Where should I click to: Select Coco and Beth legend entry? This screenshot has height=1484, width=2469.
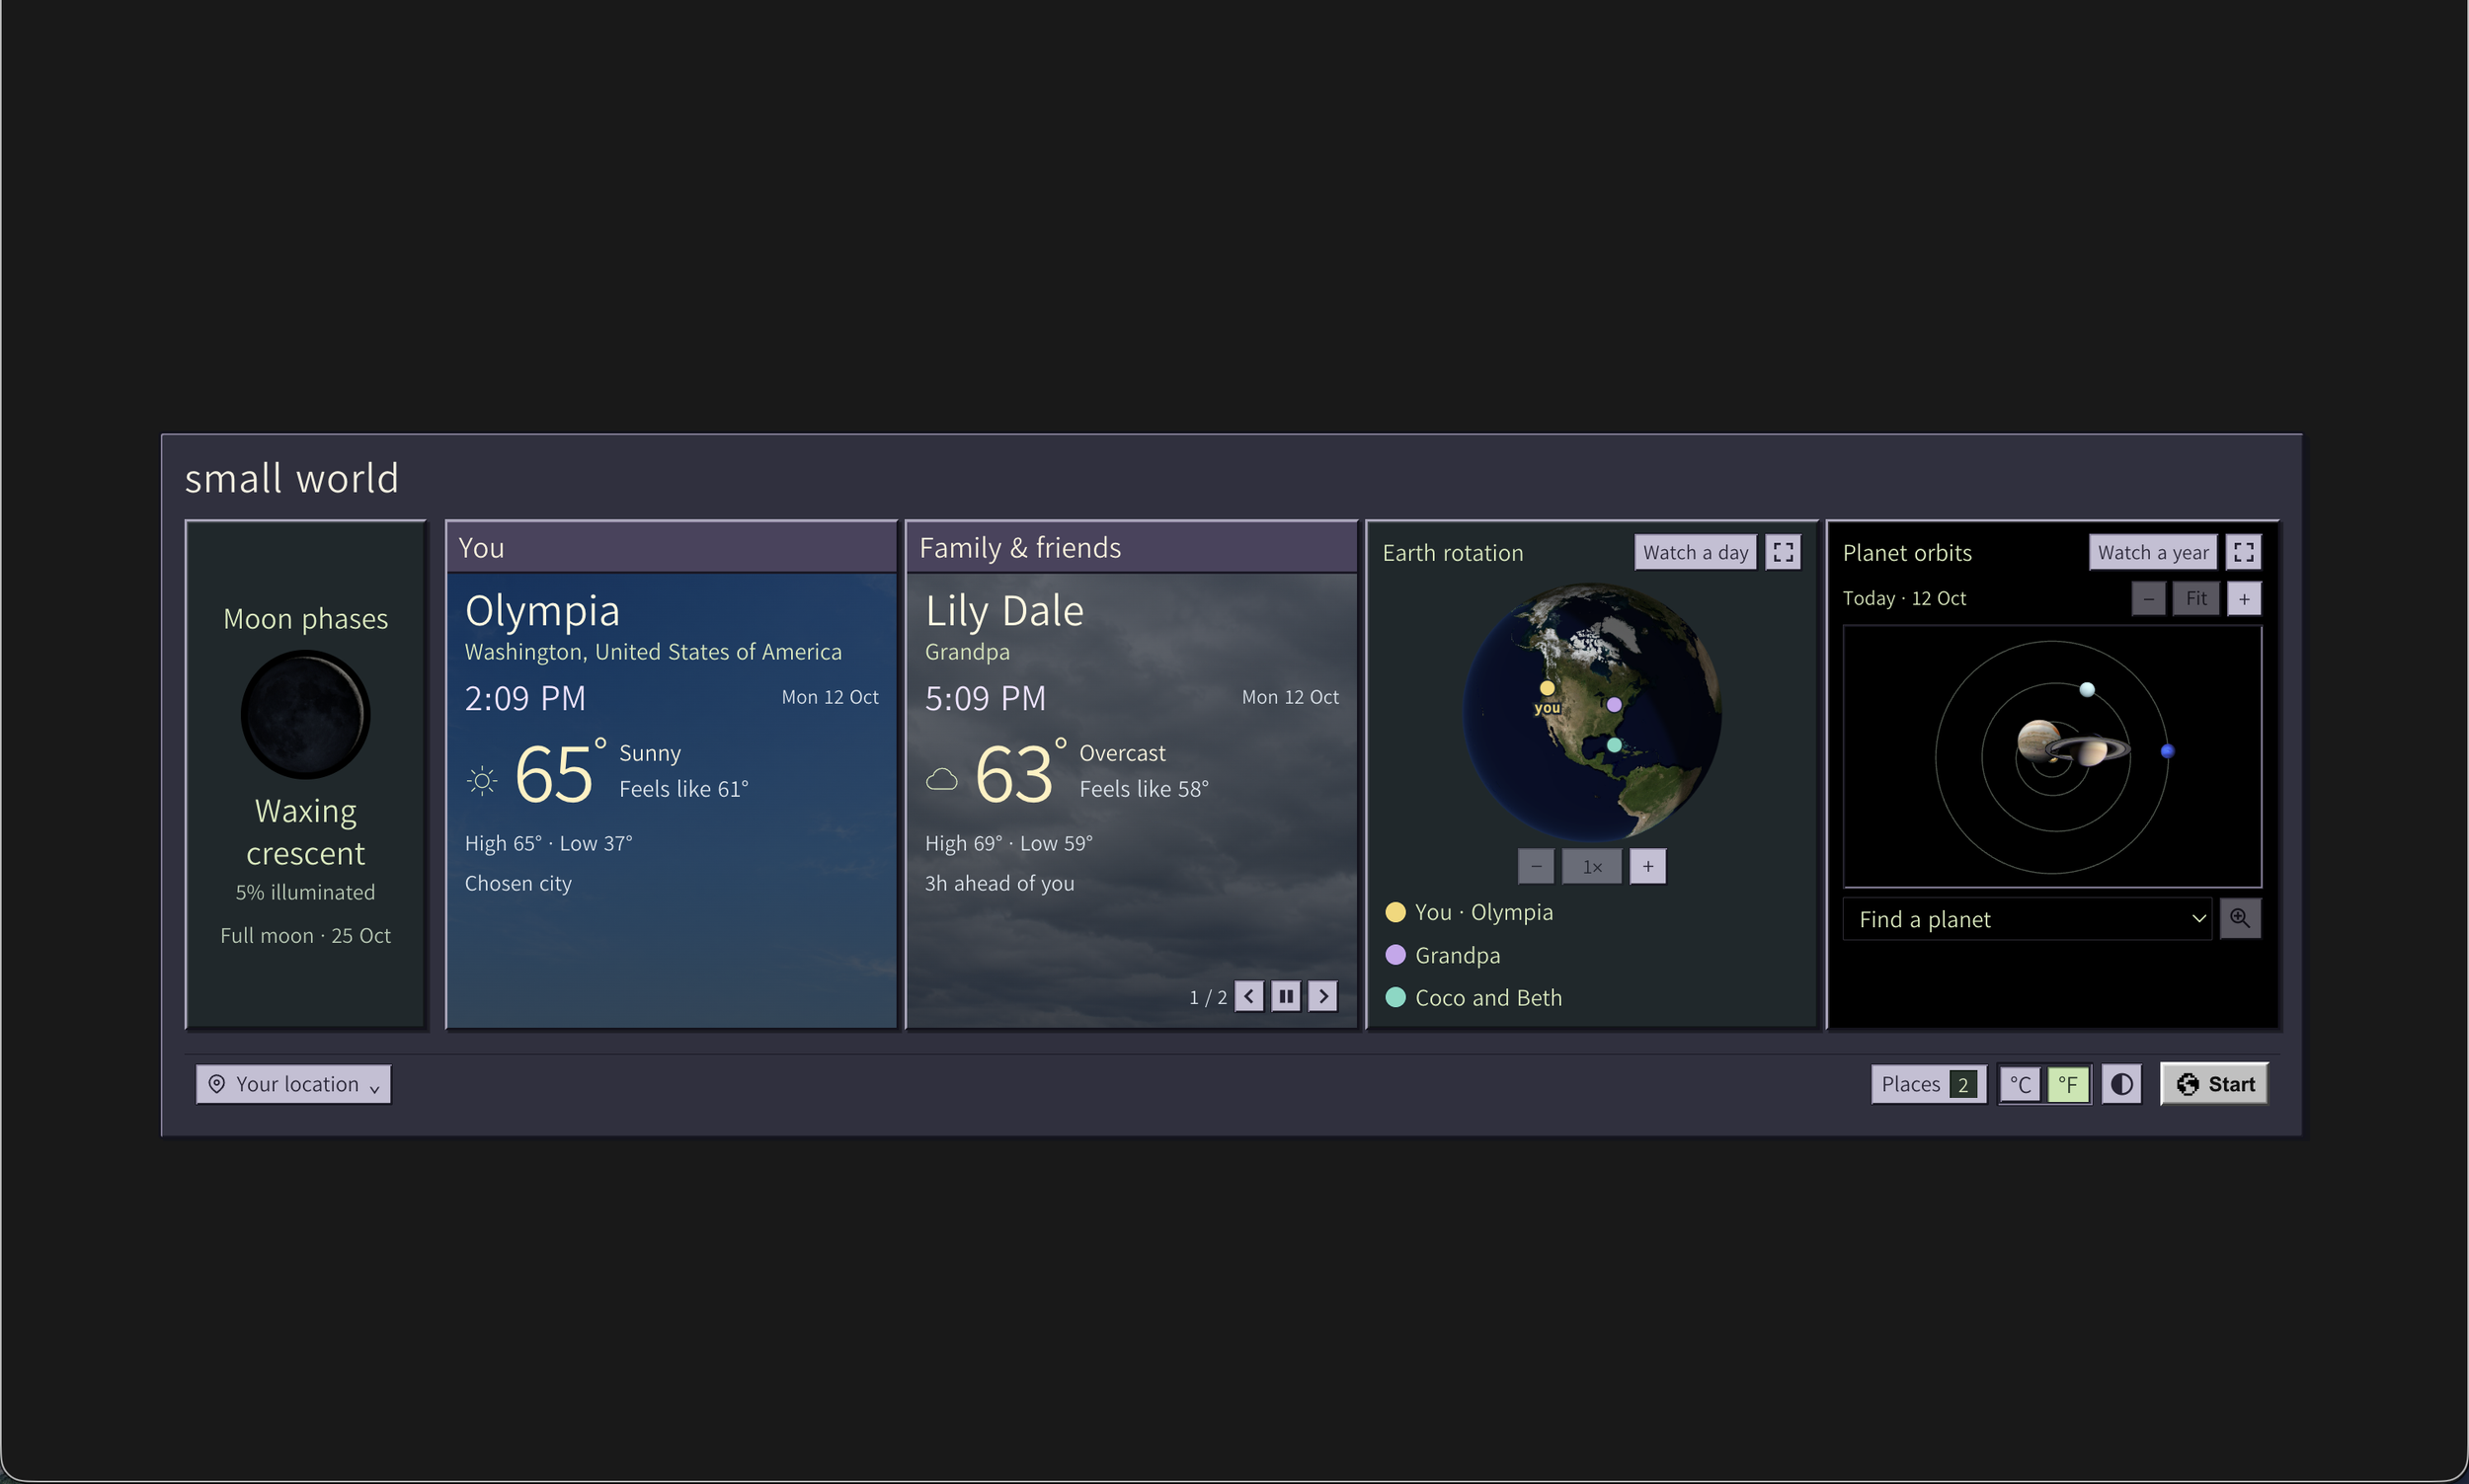coord(1474,998)
